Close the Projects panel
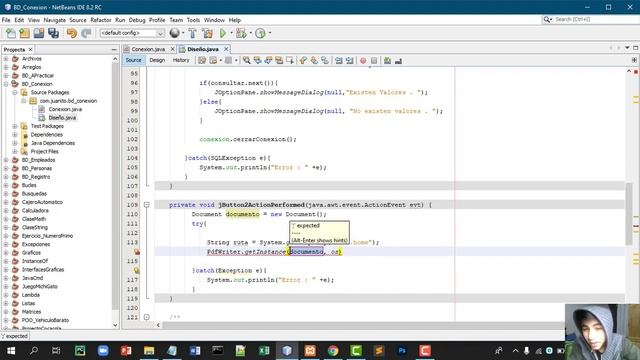 [30, 50]
